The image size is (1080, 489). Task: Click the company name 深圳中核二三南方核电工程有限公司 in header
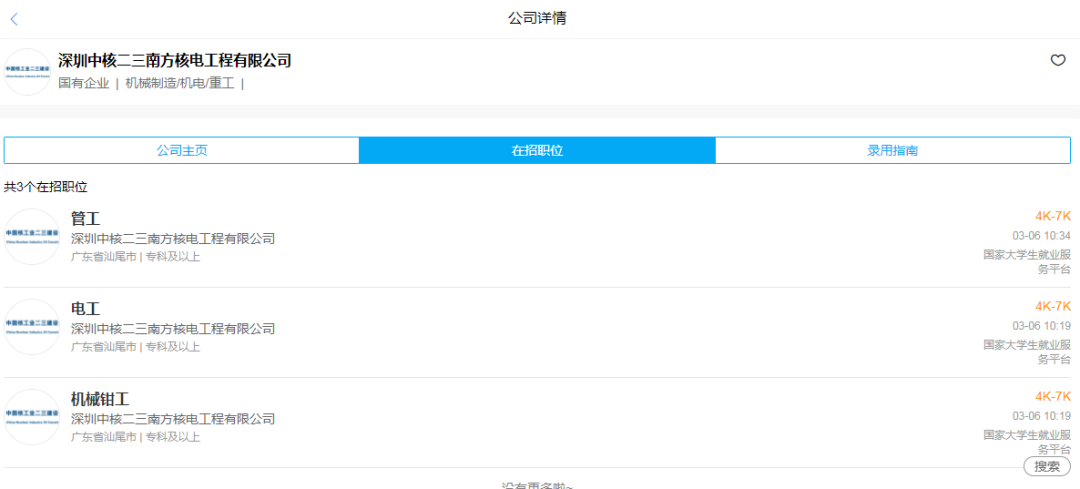tap(175, 61)
